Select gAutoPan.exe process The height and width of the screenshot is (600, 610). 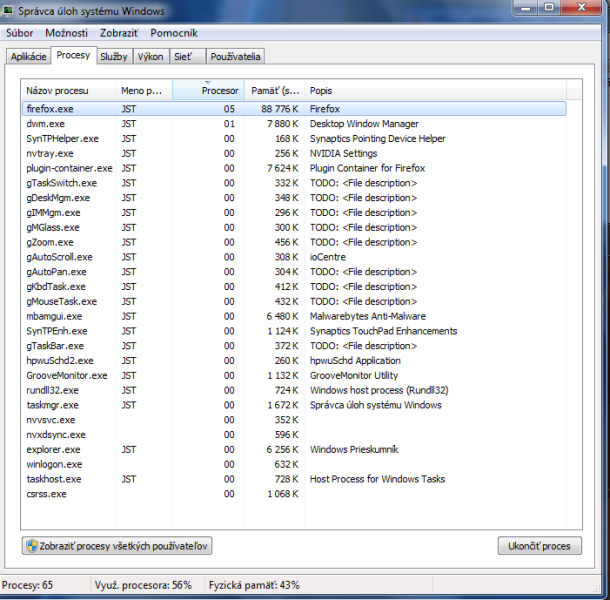tap(294, 272)
